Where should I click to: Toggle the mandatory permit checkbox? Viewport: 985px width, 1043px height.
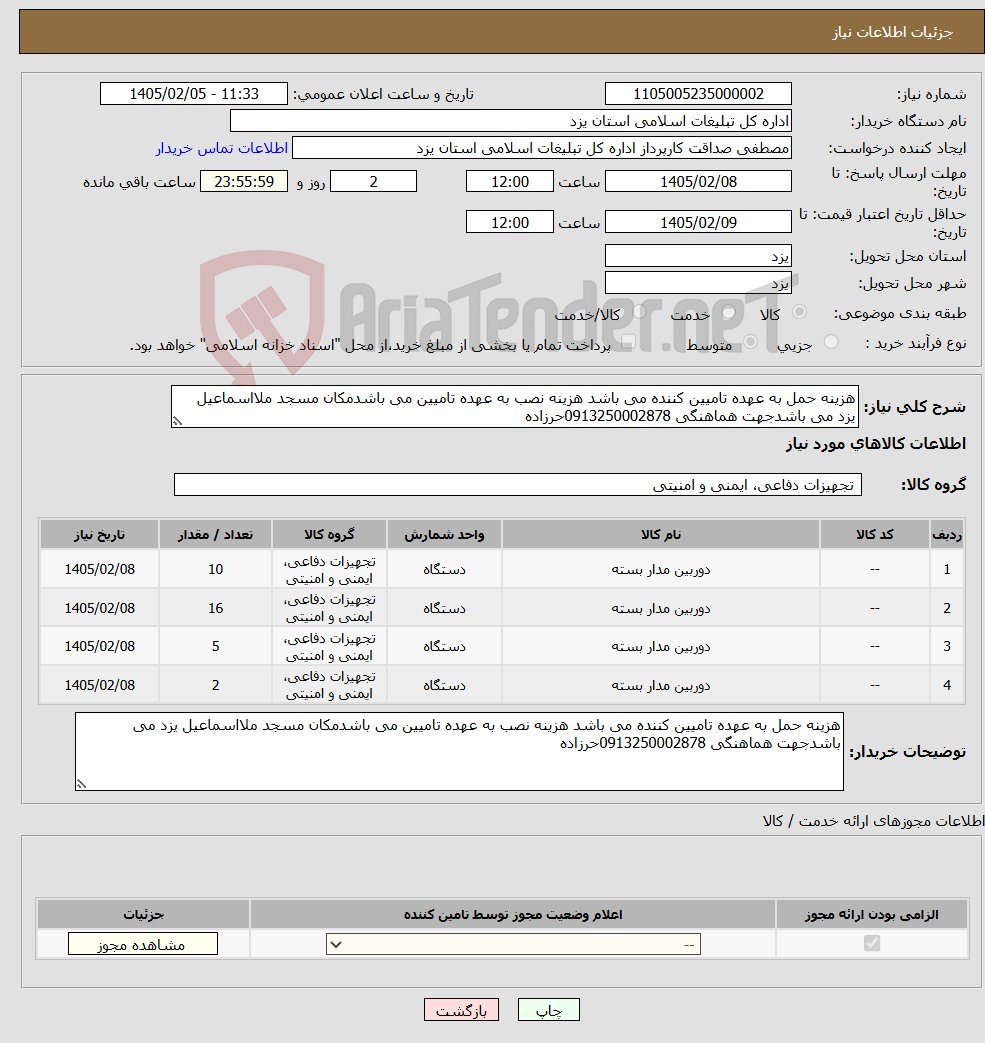point(871,943)
